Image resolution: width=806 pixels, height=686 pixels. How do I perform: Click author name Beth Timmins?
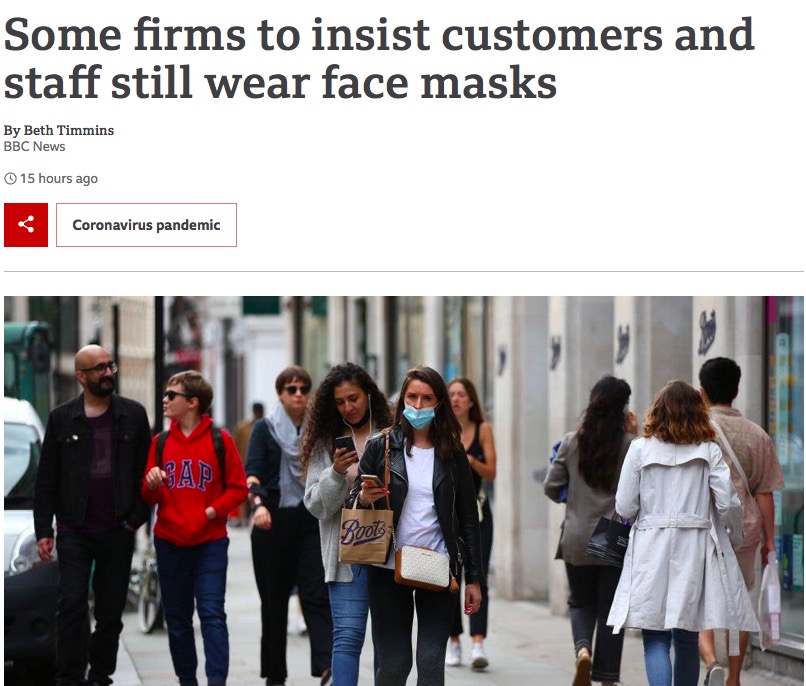click(68, 131)
